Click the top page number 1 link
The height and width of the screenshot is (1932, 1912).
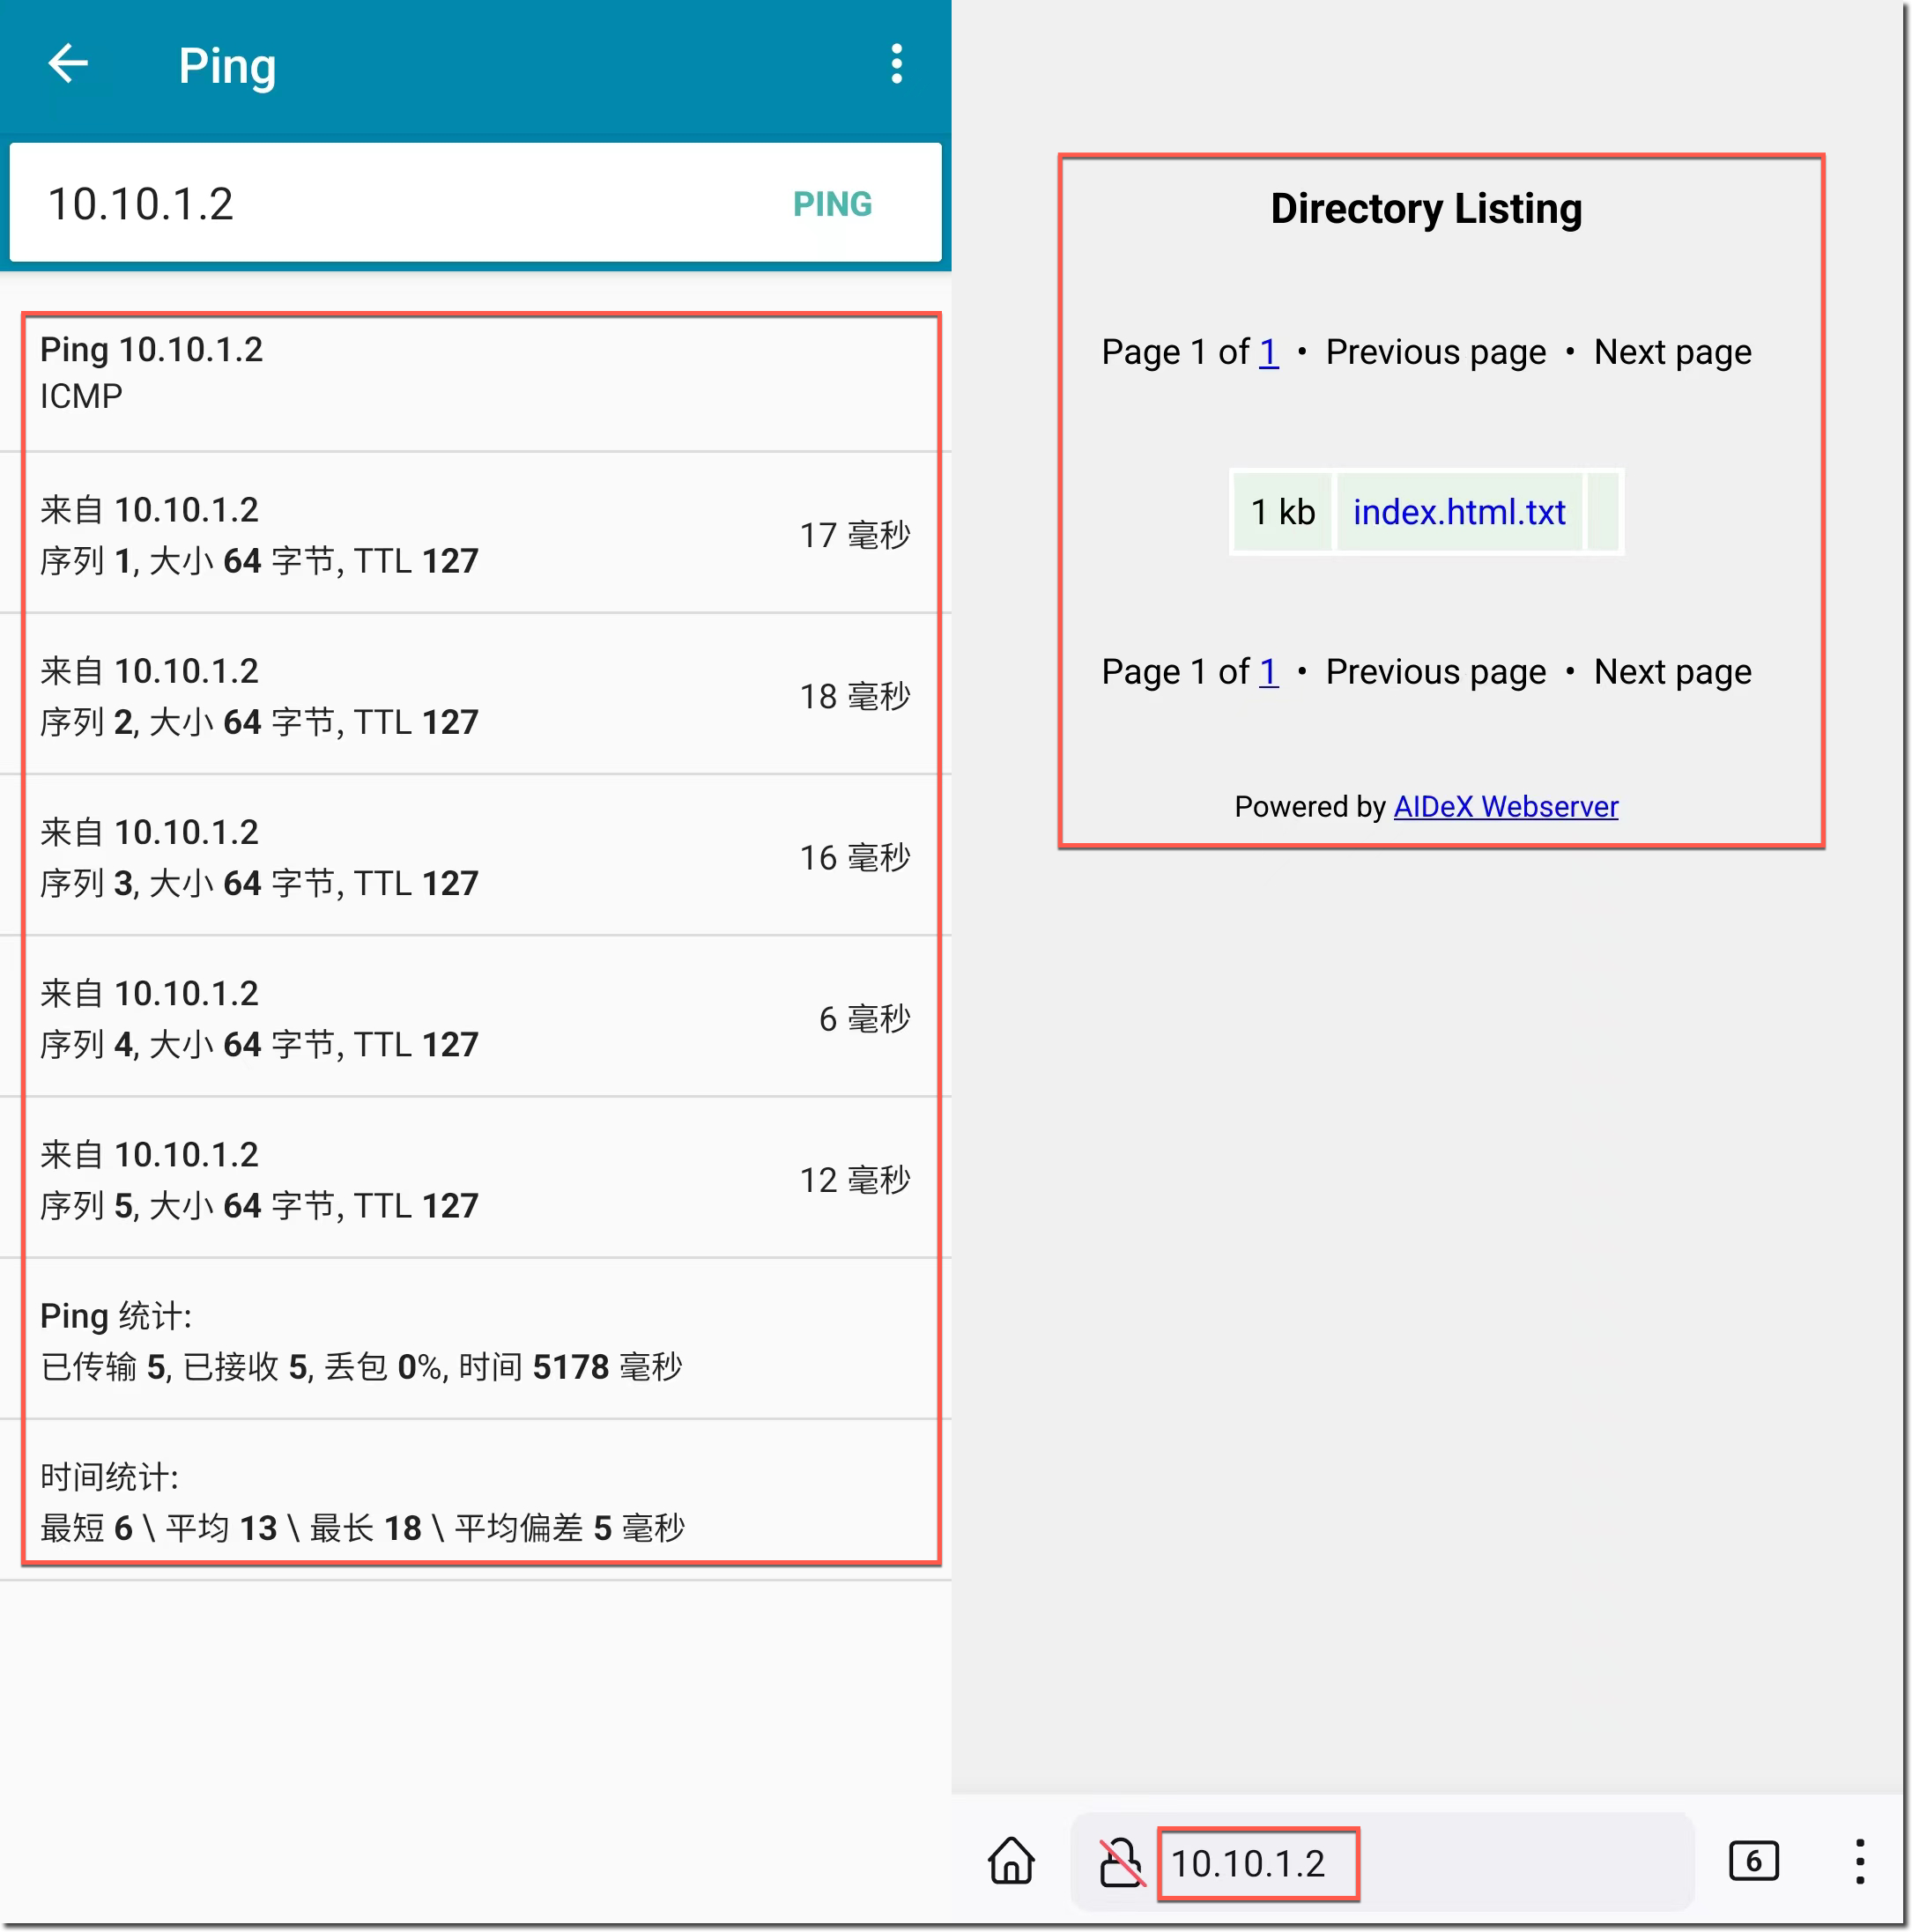pos(1268,352)
